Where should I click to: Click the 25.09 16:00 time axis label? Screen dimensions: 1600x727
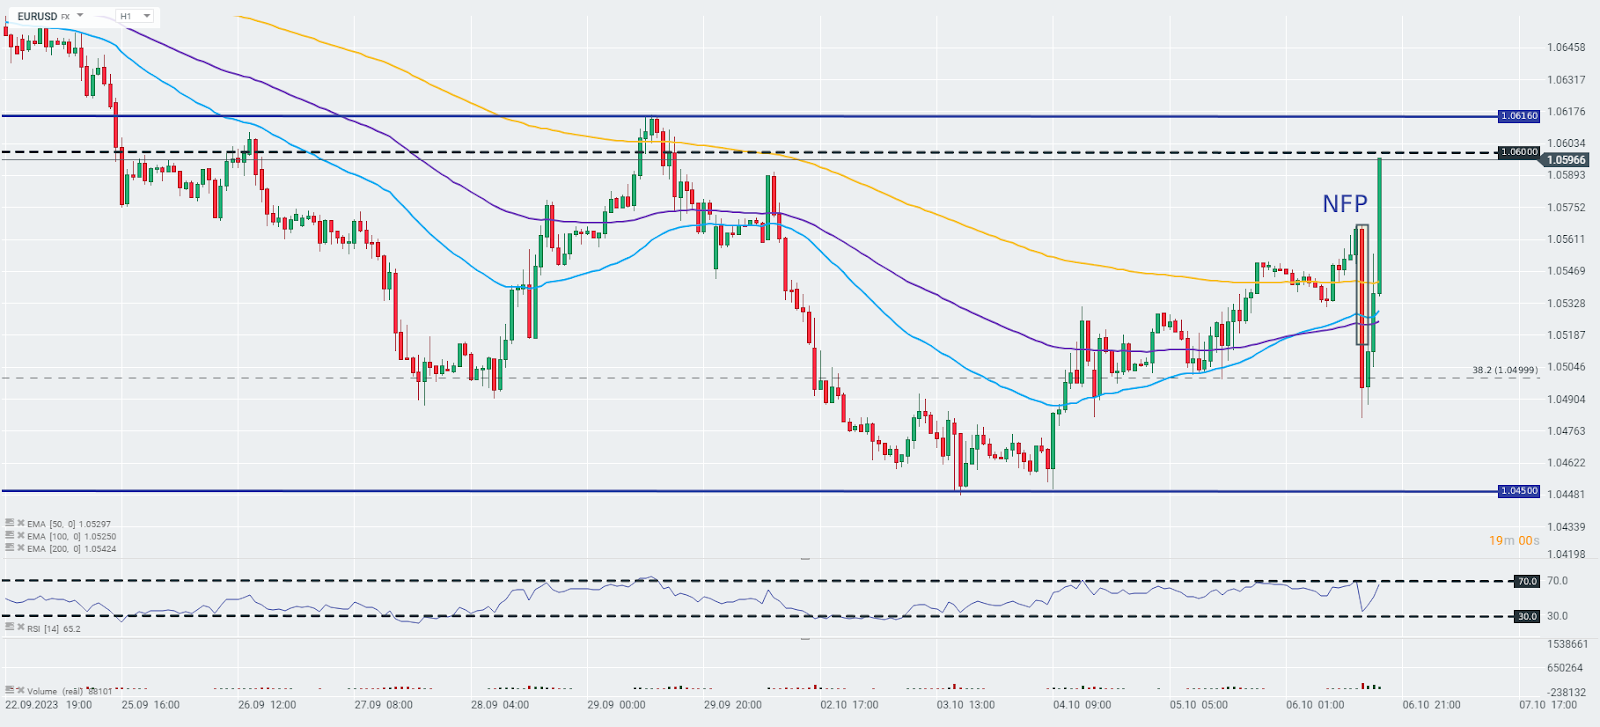click(151, 705)
